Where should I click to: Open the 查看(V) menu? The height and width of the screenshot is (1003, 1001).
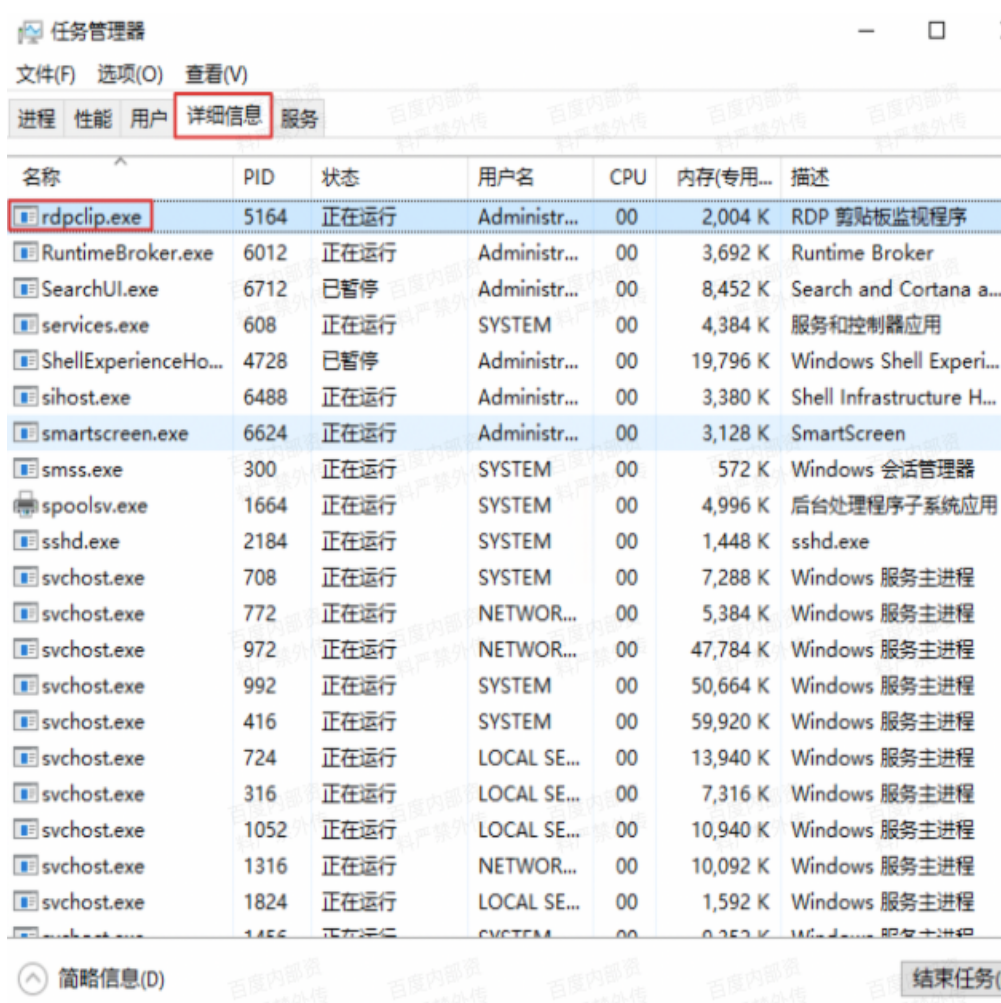pos(216,75)
